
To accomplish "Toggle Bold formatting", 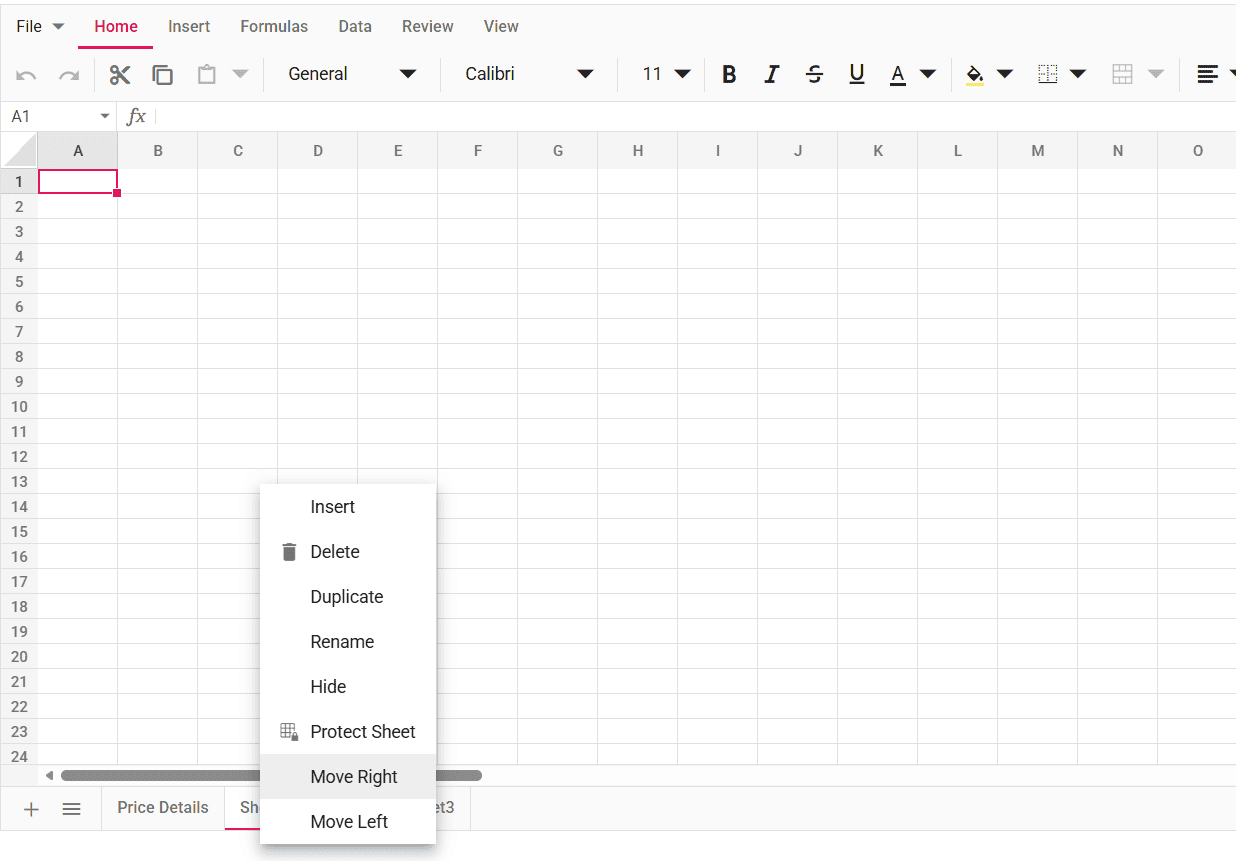I will [x=730, y=74].
